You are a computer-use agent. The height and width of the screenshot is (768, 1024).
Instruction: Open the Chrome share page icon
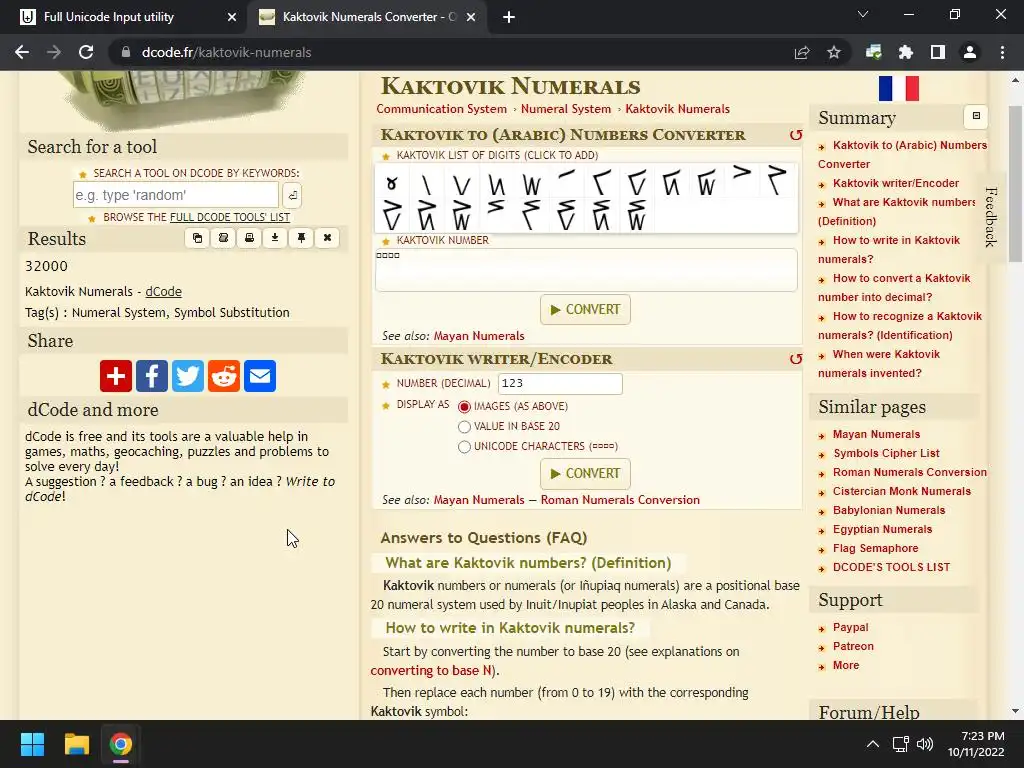(802, 52)
